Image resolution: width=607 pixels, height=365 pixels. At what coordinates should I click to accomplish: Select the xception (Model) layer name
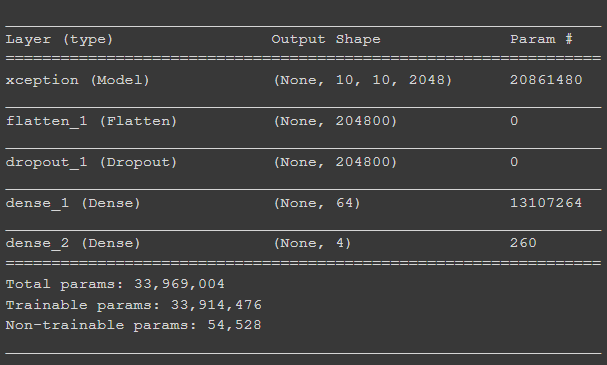(77, 81)
